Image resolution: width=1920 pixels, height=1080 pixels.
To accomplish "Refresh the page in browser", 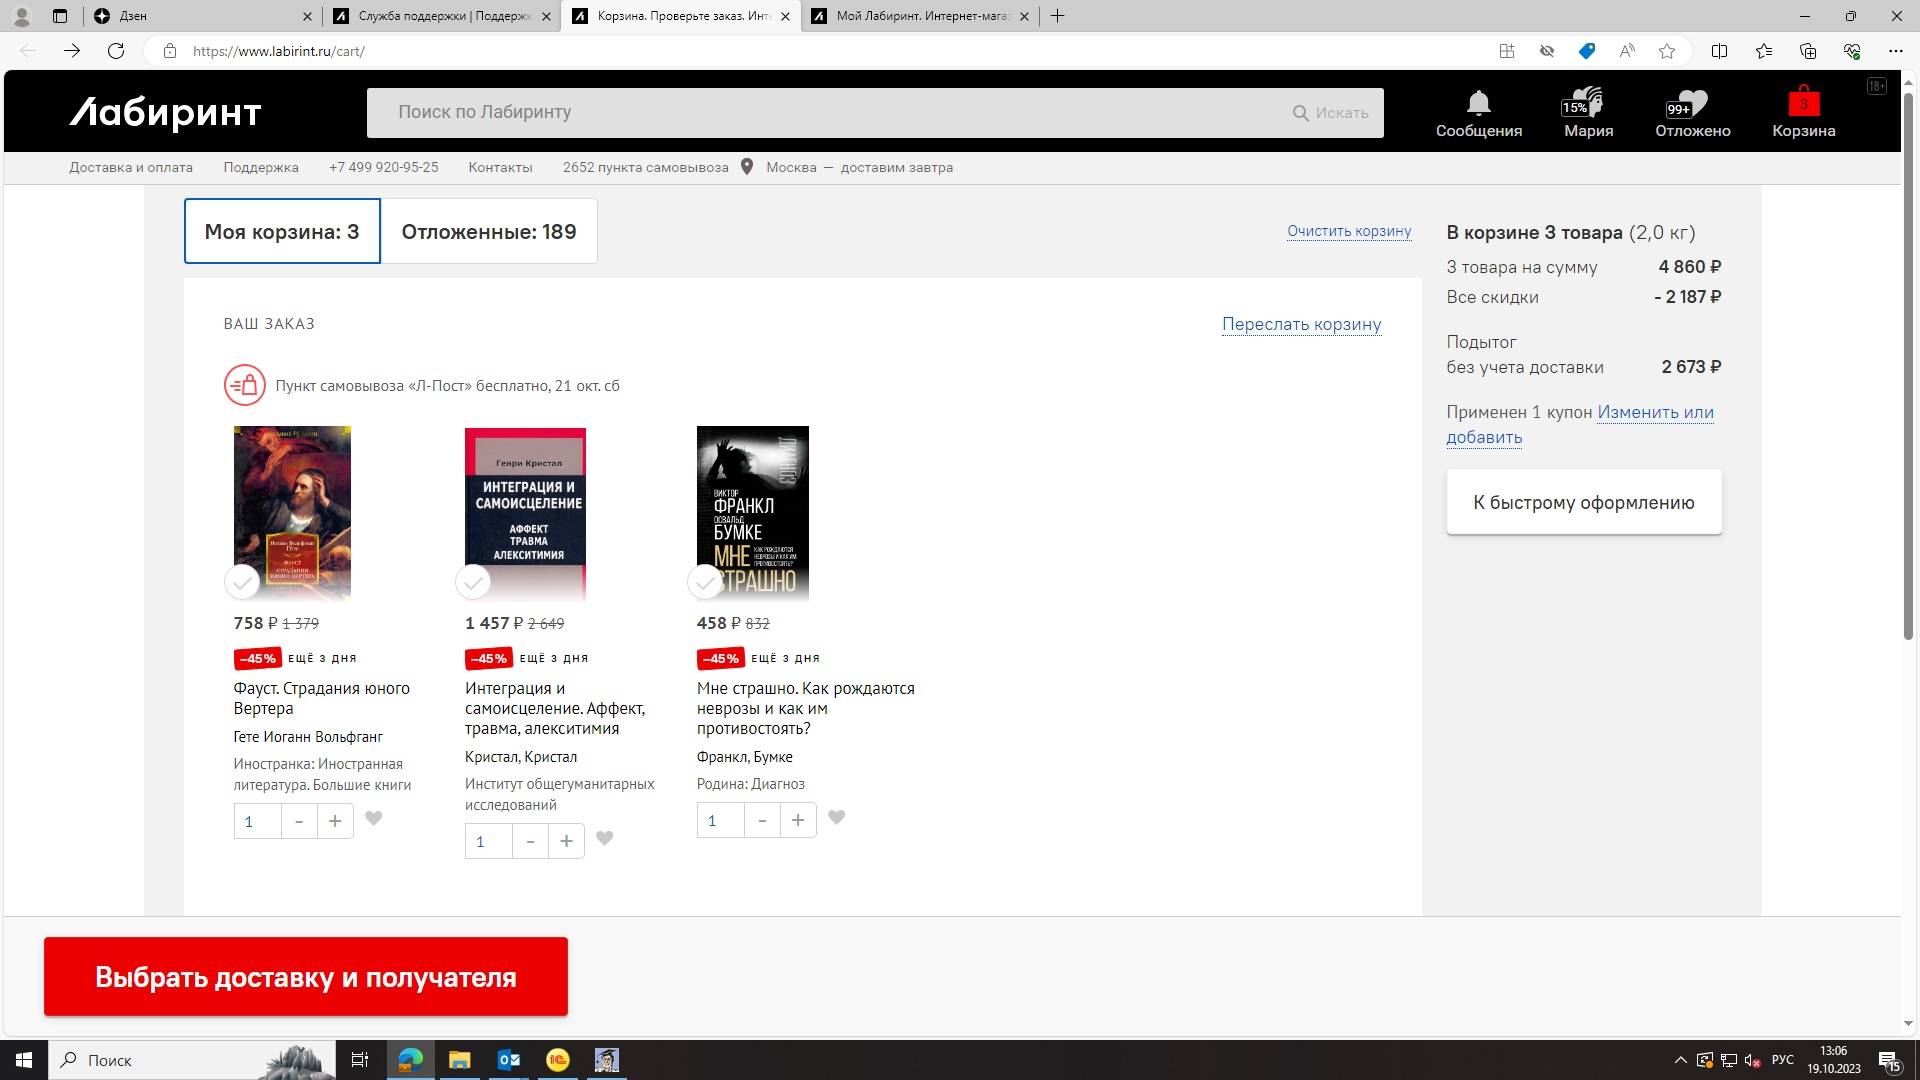I will (x=116, y=51).
